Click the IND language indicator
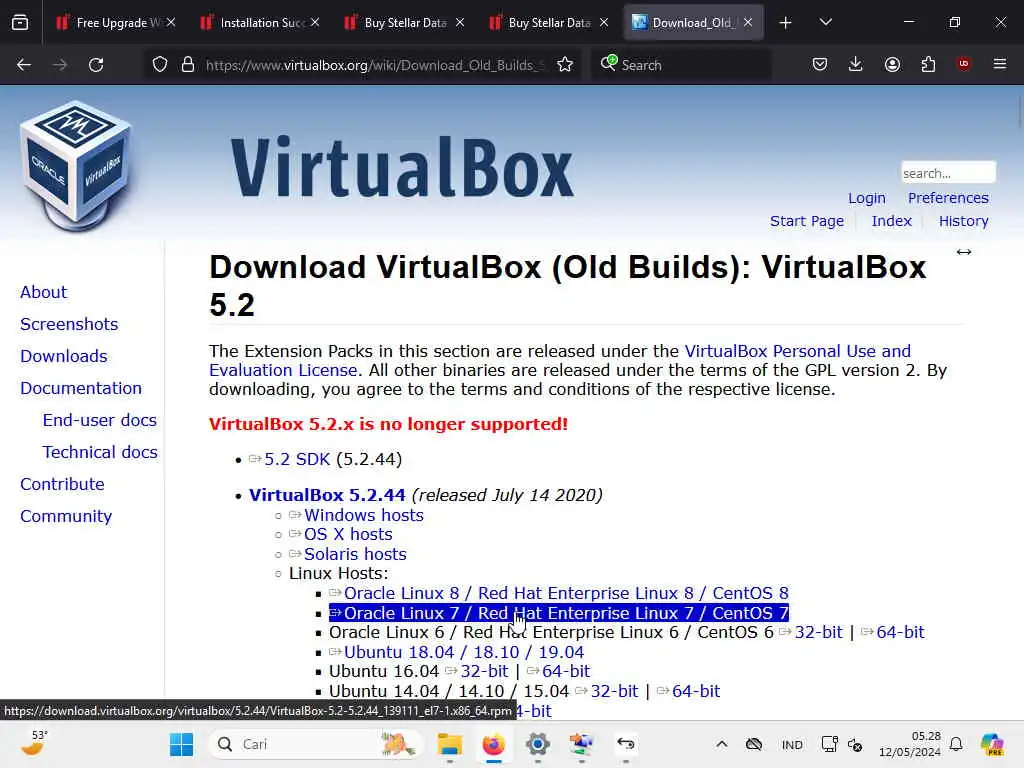The height and width of the screenshot is (768, 1024). pyautogui.click(x=792, y=745)
